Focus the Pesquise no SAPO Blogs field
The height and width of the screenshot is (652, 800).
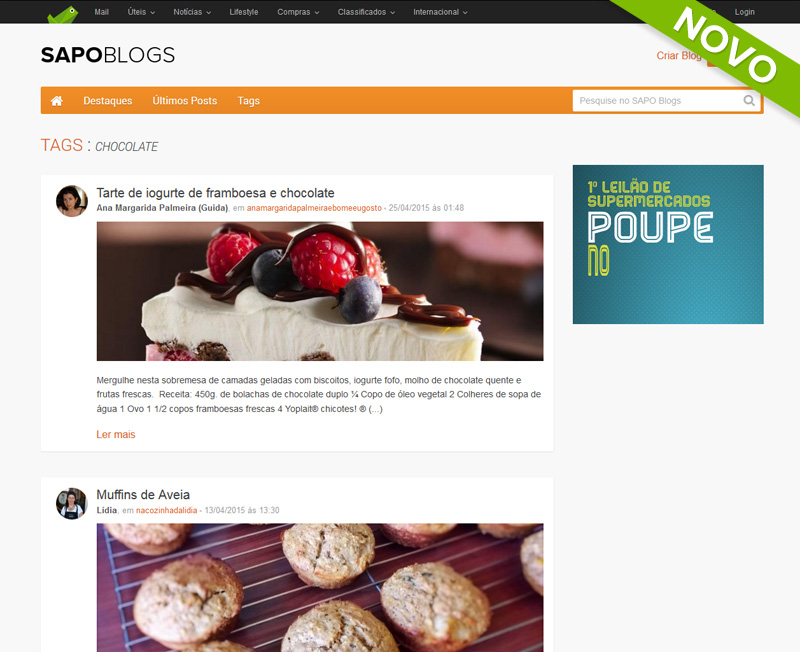coord(658,101)
